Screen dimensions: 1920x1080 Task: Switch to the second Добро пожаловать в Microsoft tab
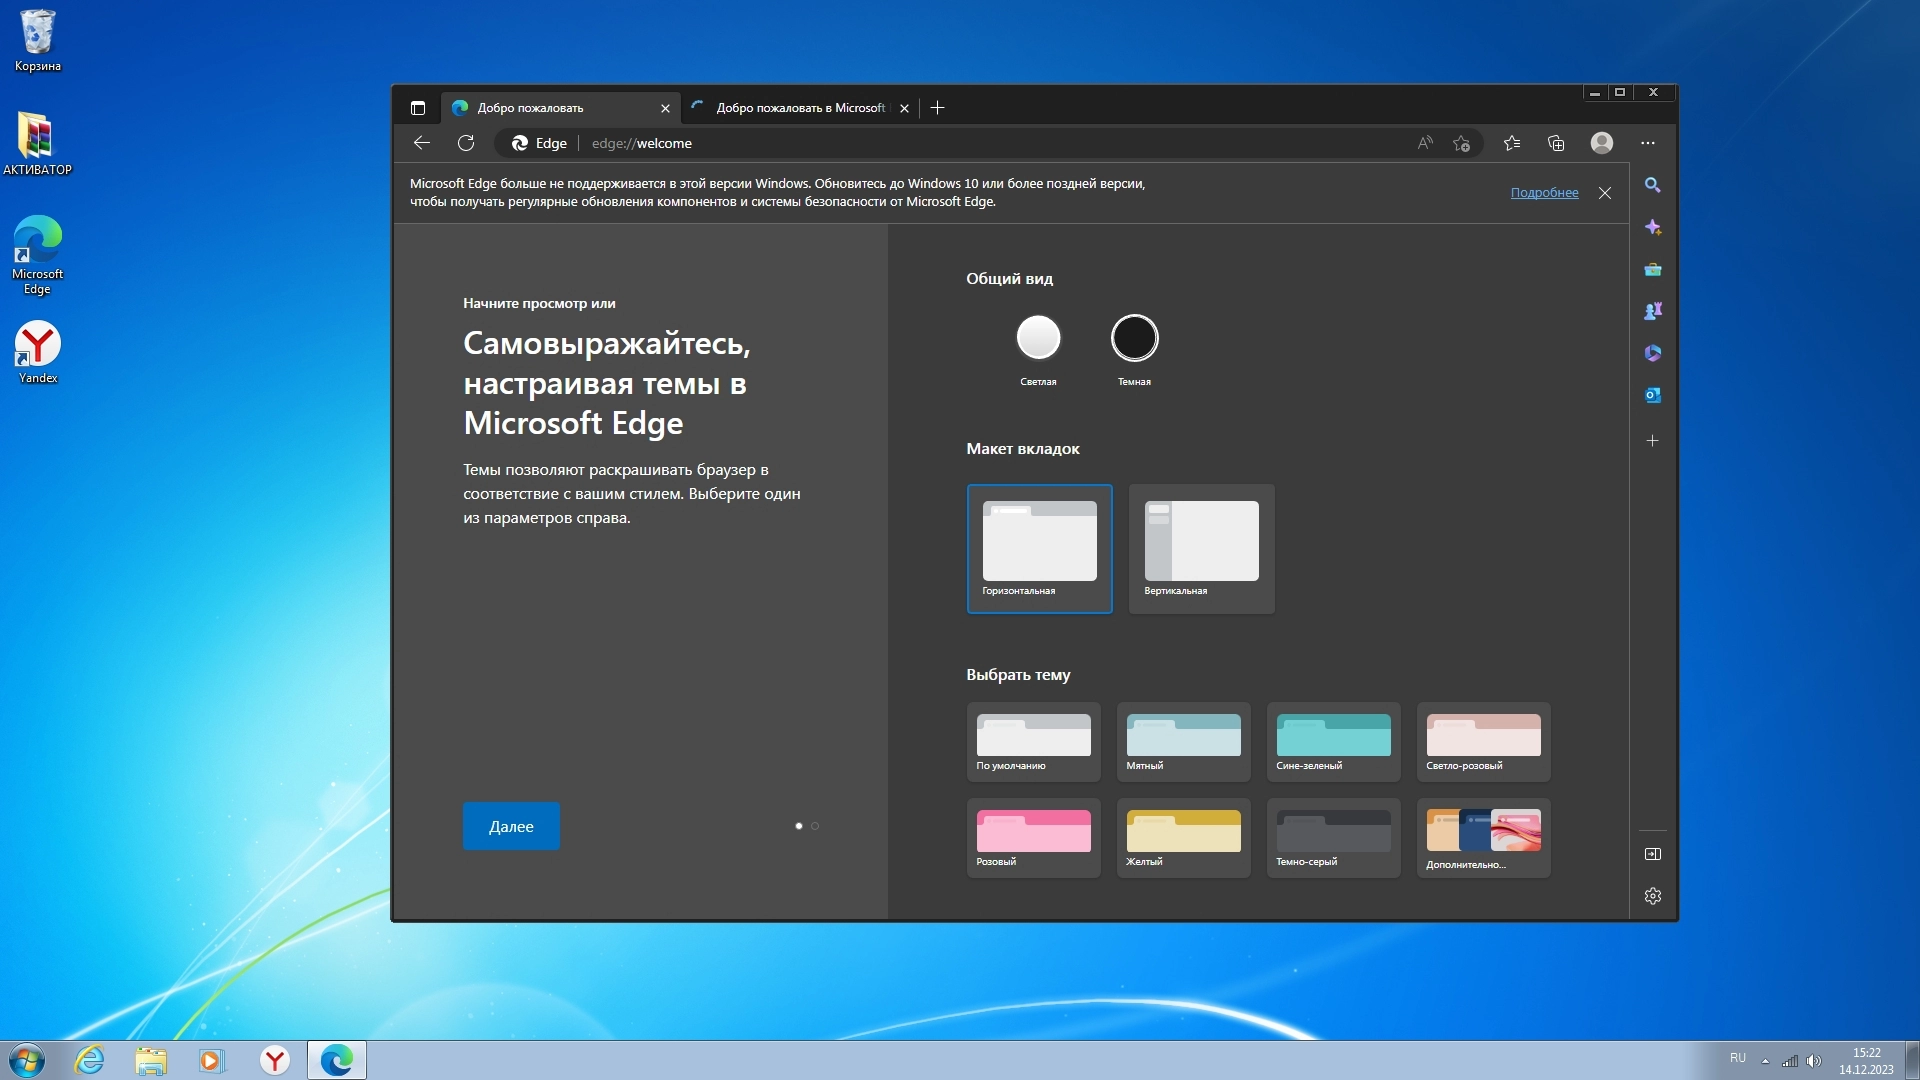pyautogui.click(x=800, y=108)
